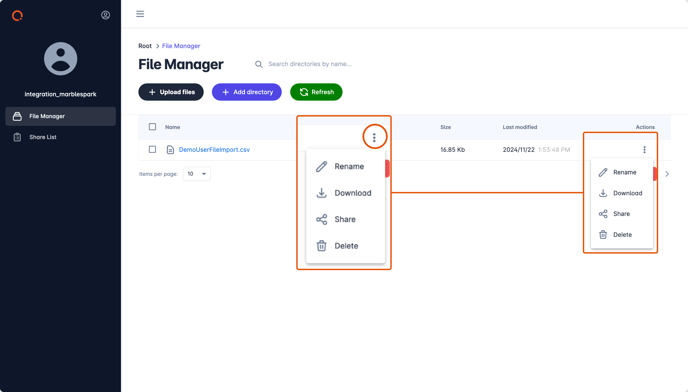Click the file icon beside DemoUserFileImport.csv
Screen dimensions: 688x392
(x=170, y=150)
